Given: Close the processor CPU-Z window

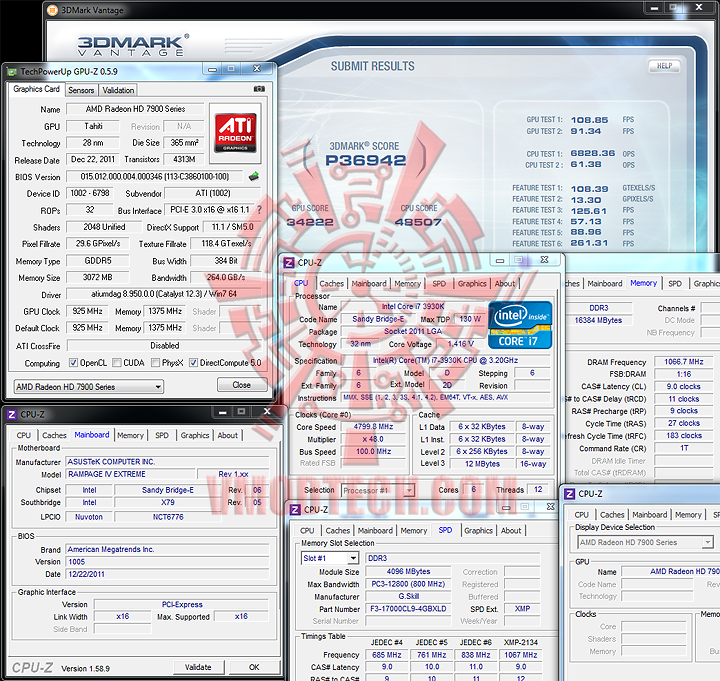Looking at the screenshot, I should point(545,260).
